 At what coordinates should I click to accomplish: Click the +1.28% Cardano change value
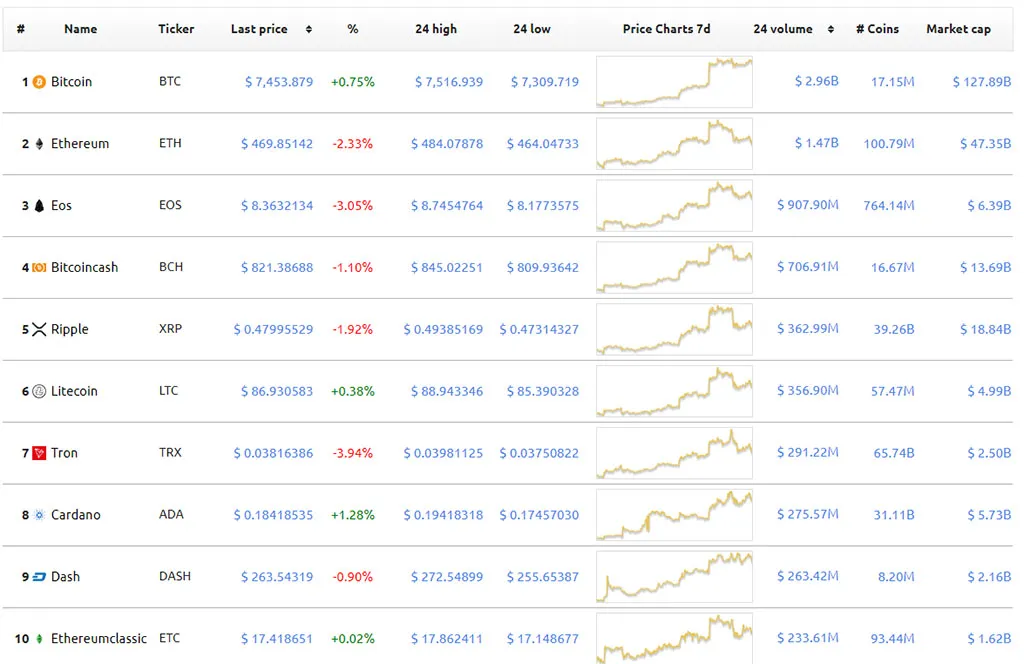coord(353,515)
